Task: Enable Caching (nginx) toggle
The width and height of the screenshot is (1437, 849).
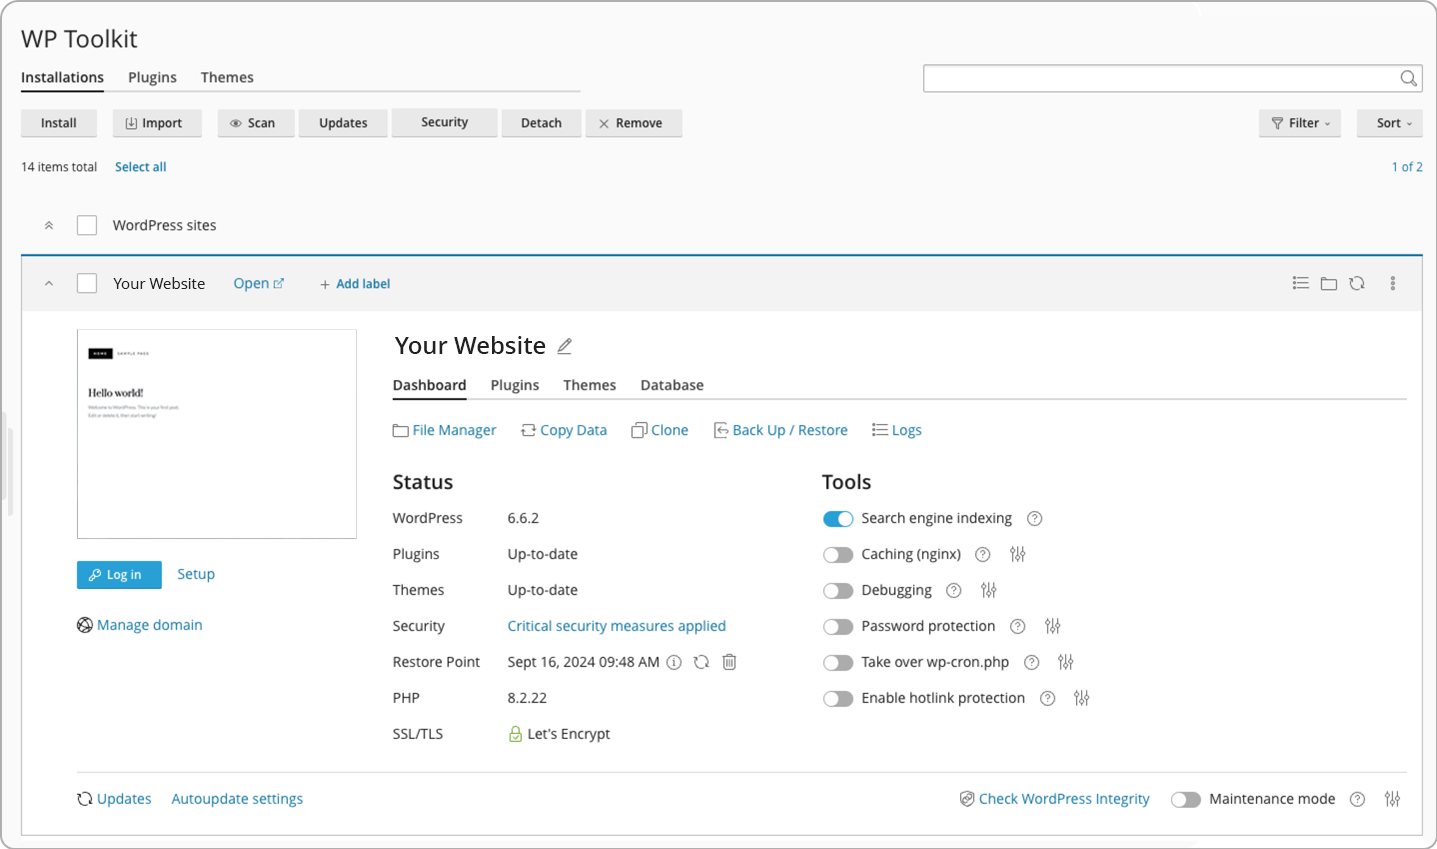Action: coord(838,555)
